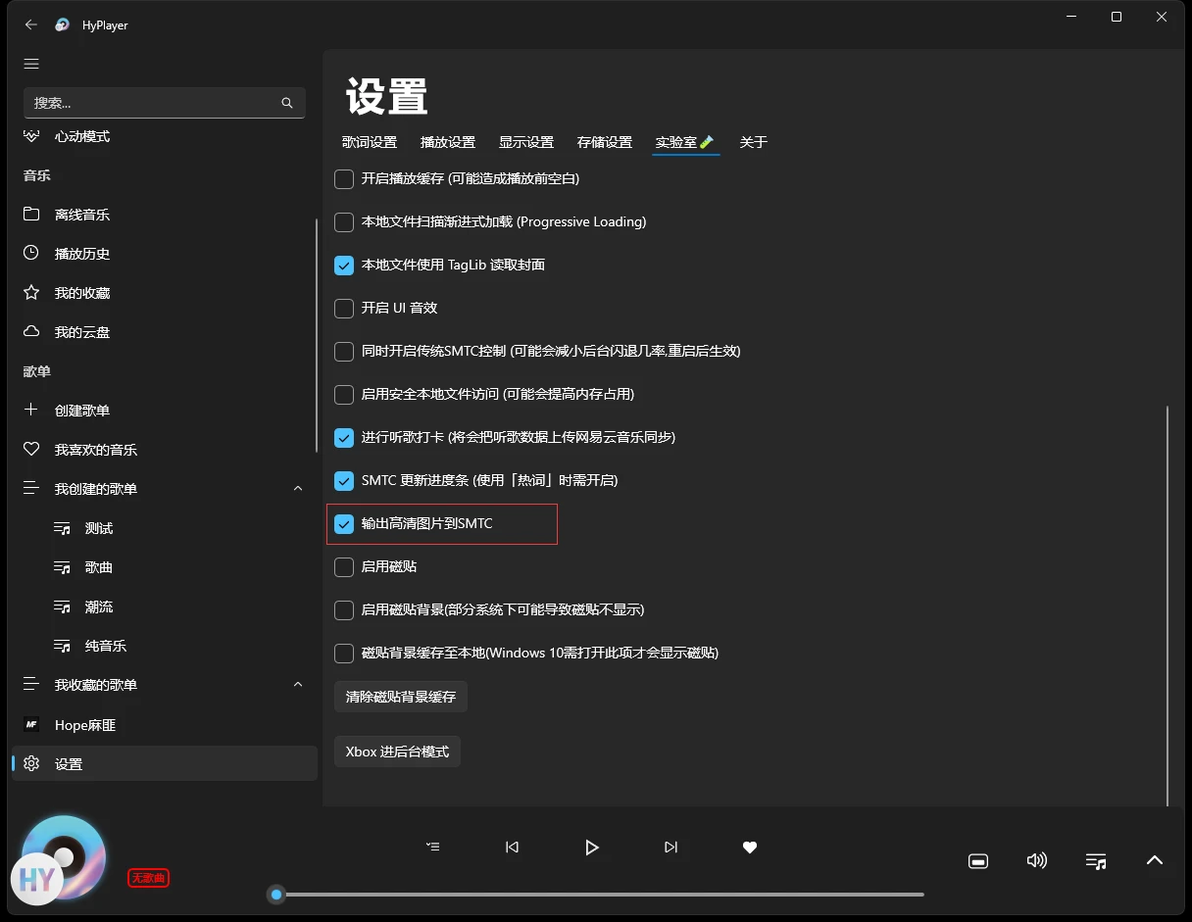Open 我的云盘 cloud icon
Image resolution: width=1192 pixels, height=922 pixels.
point(31,331)
